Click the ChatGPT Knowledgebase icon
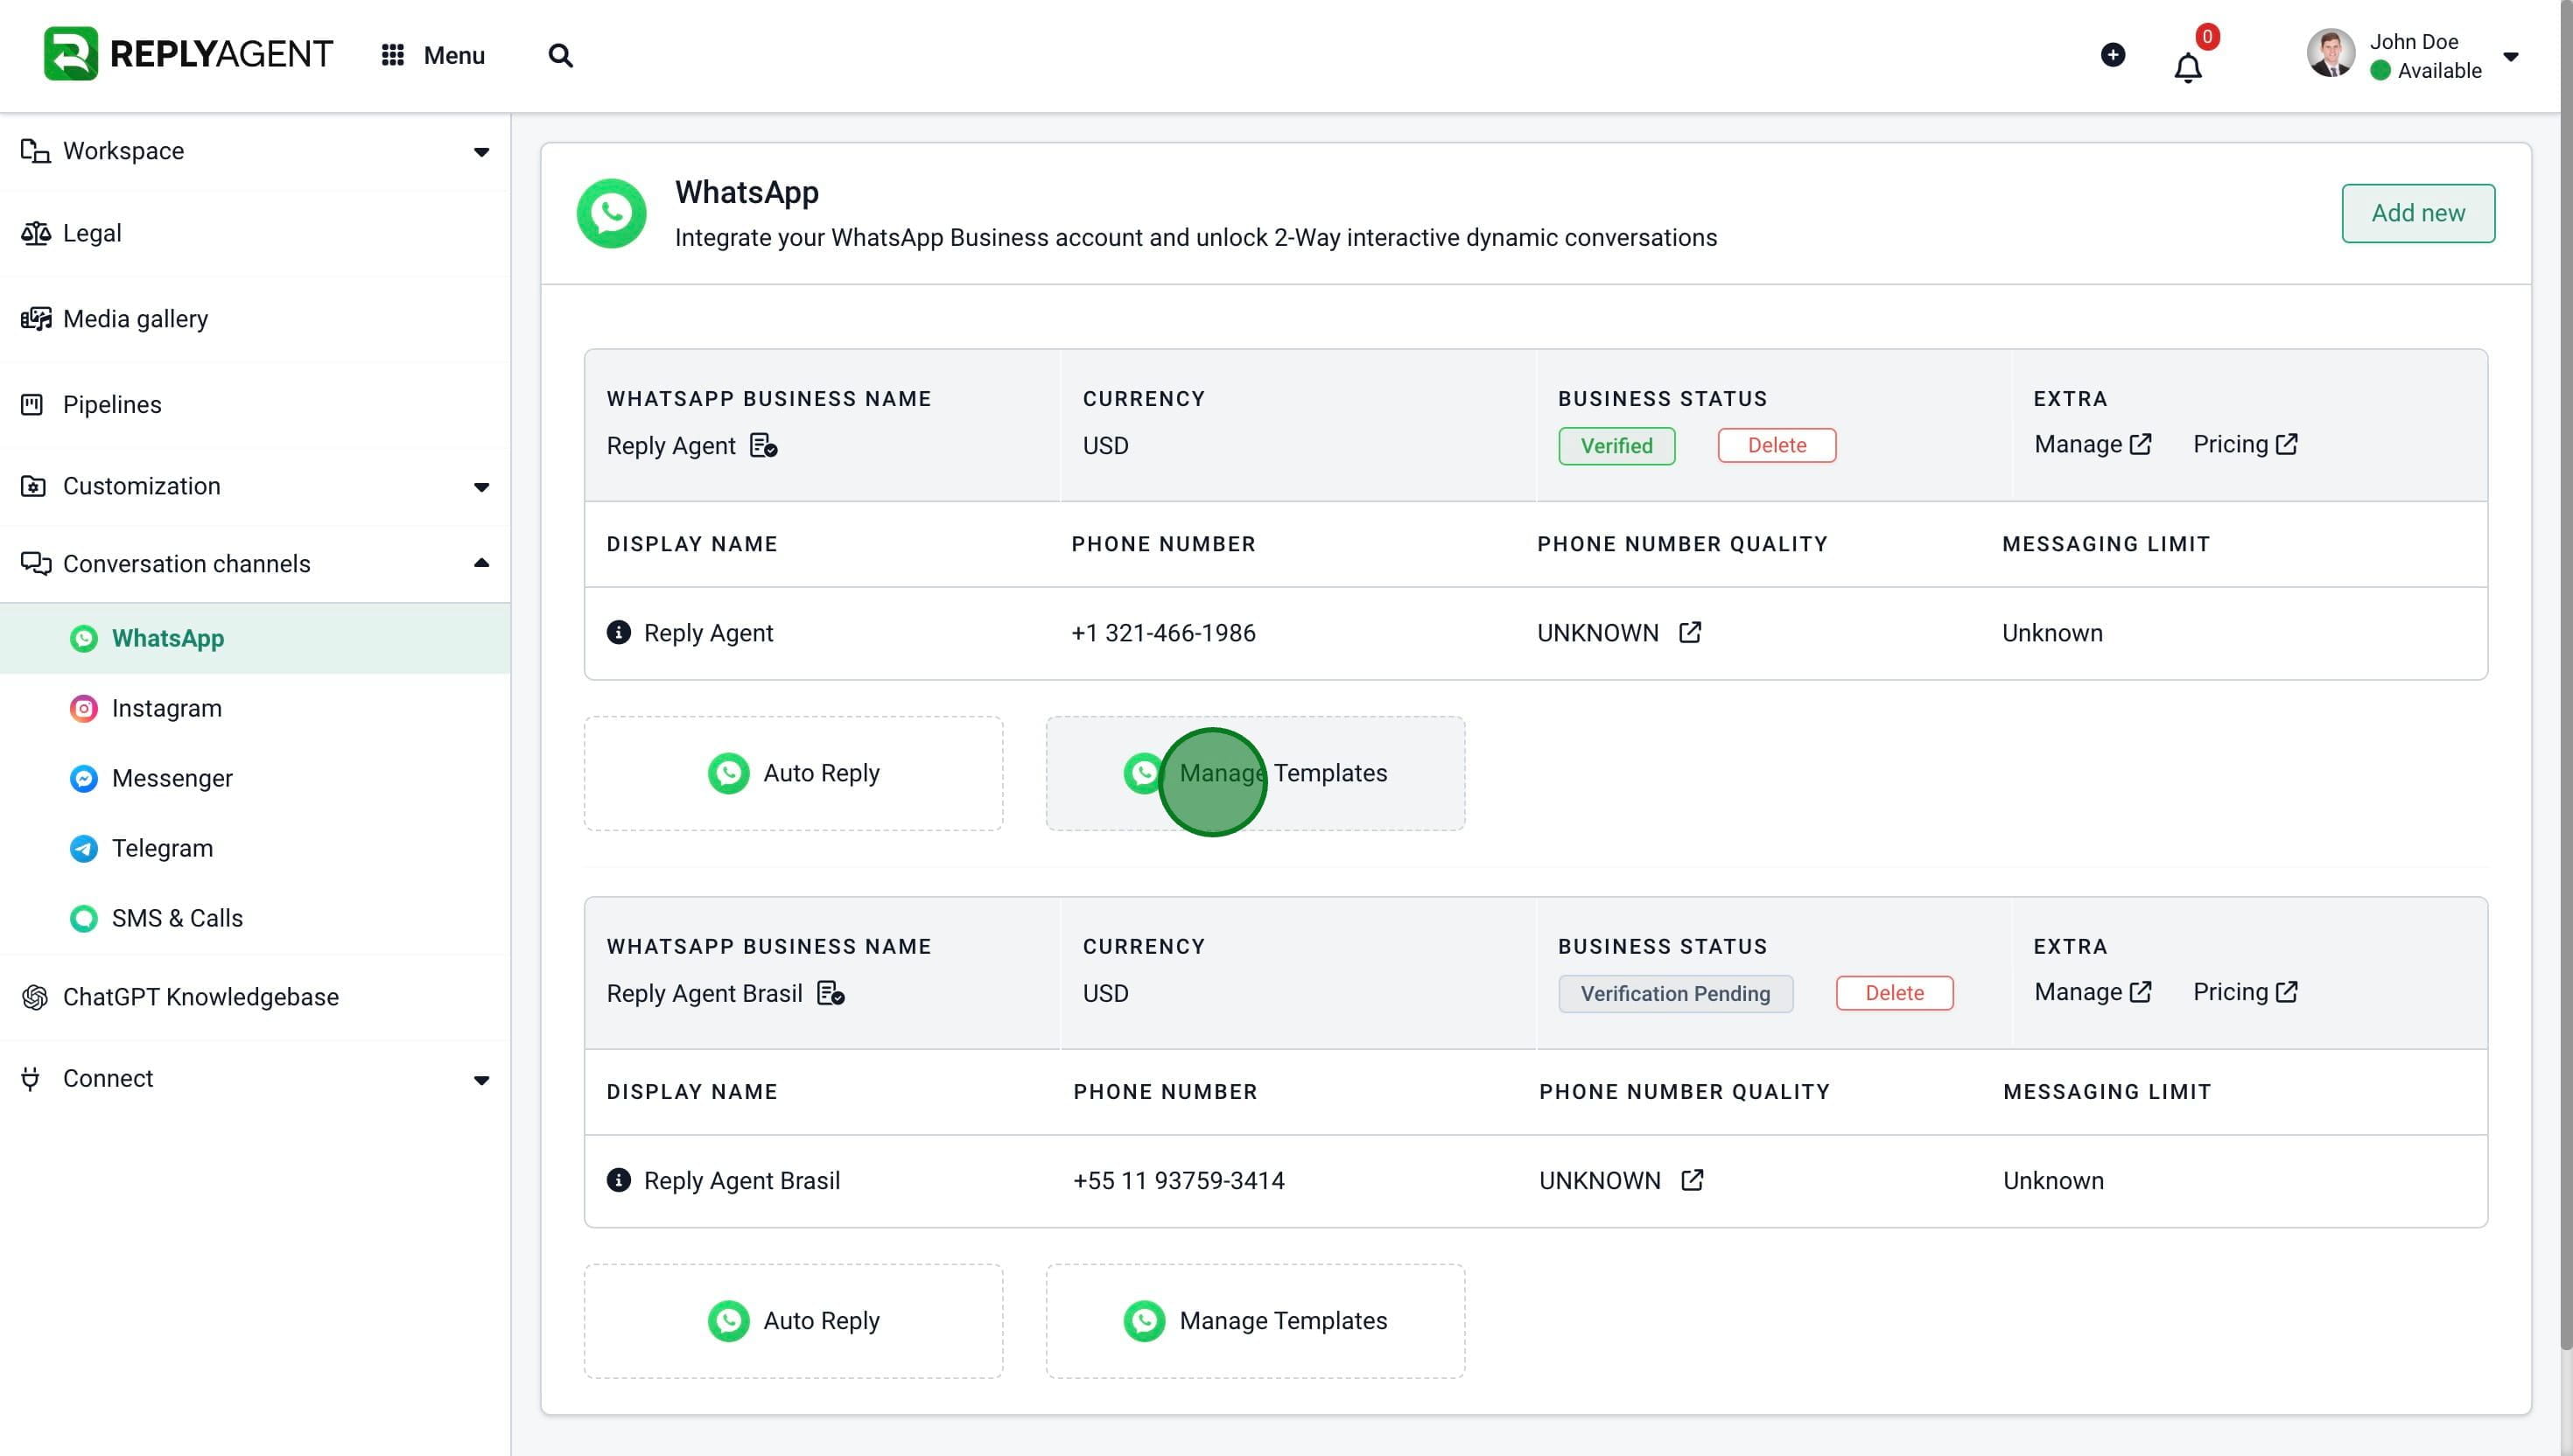The image size is (2573, 1456). pos(35,997)
